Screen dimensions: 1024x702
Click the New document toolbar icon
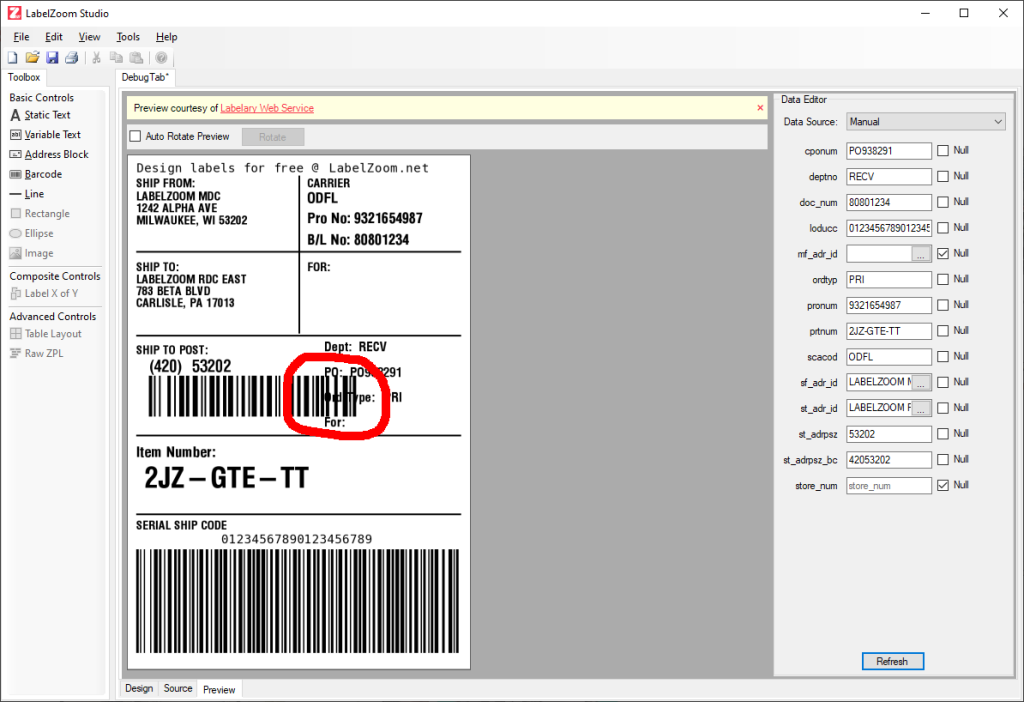pos(12,57)
